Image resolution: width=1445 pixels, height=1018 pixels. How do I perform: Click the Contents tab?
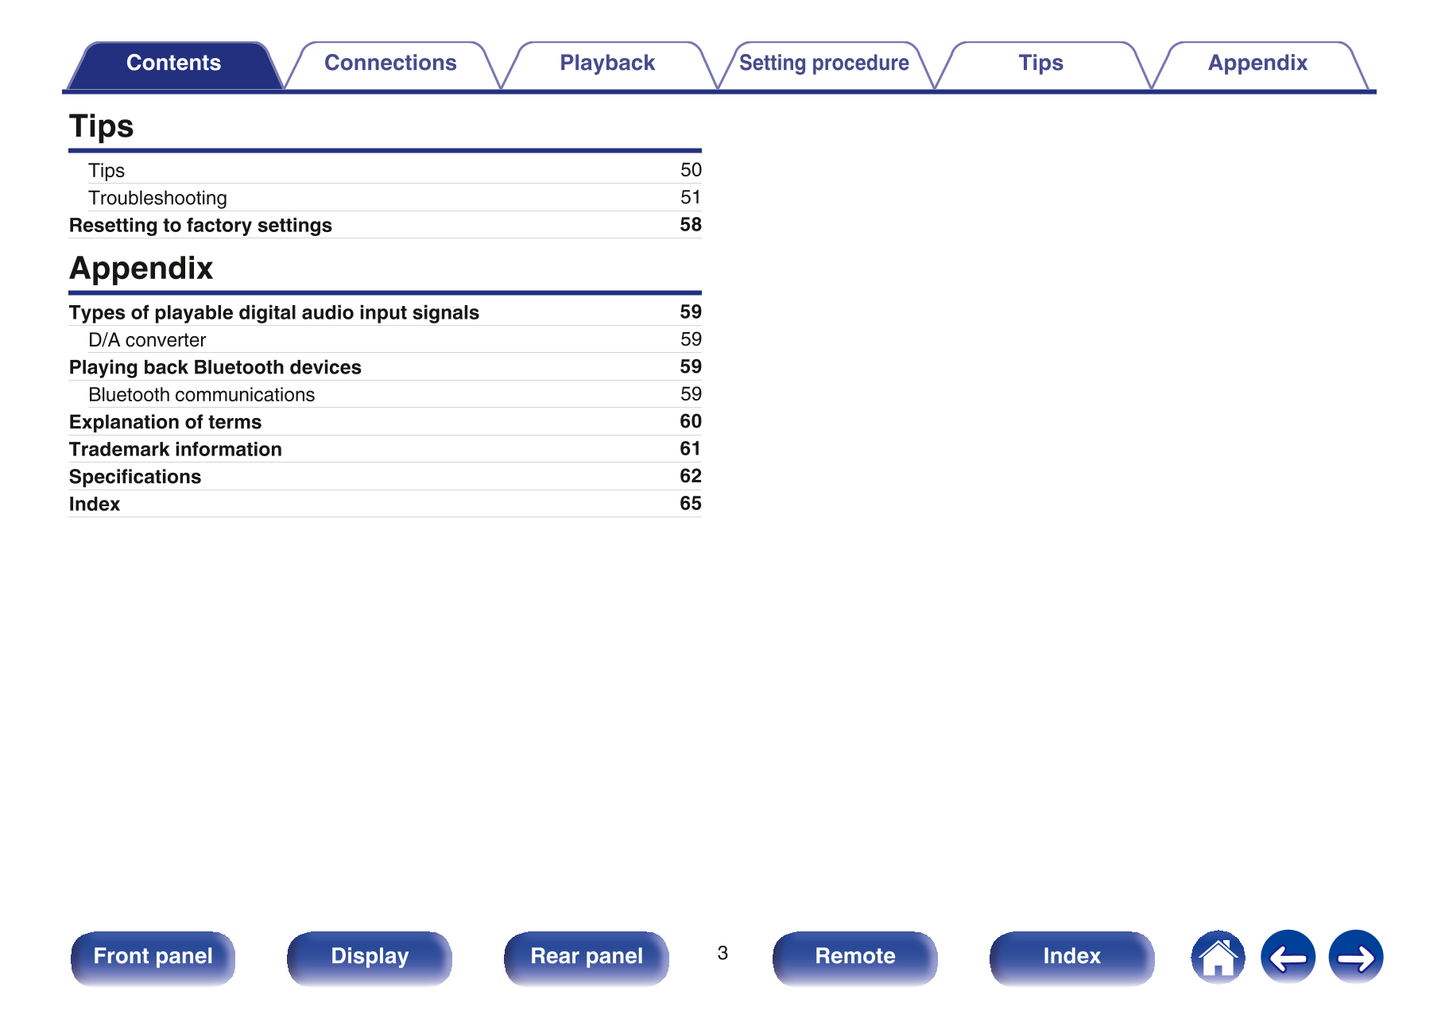tap(173, 63)
